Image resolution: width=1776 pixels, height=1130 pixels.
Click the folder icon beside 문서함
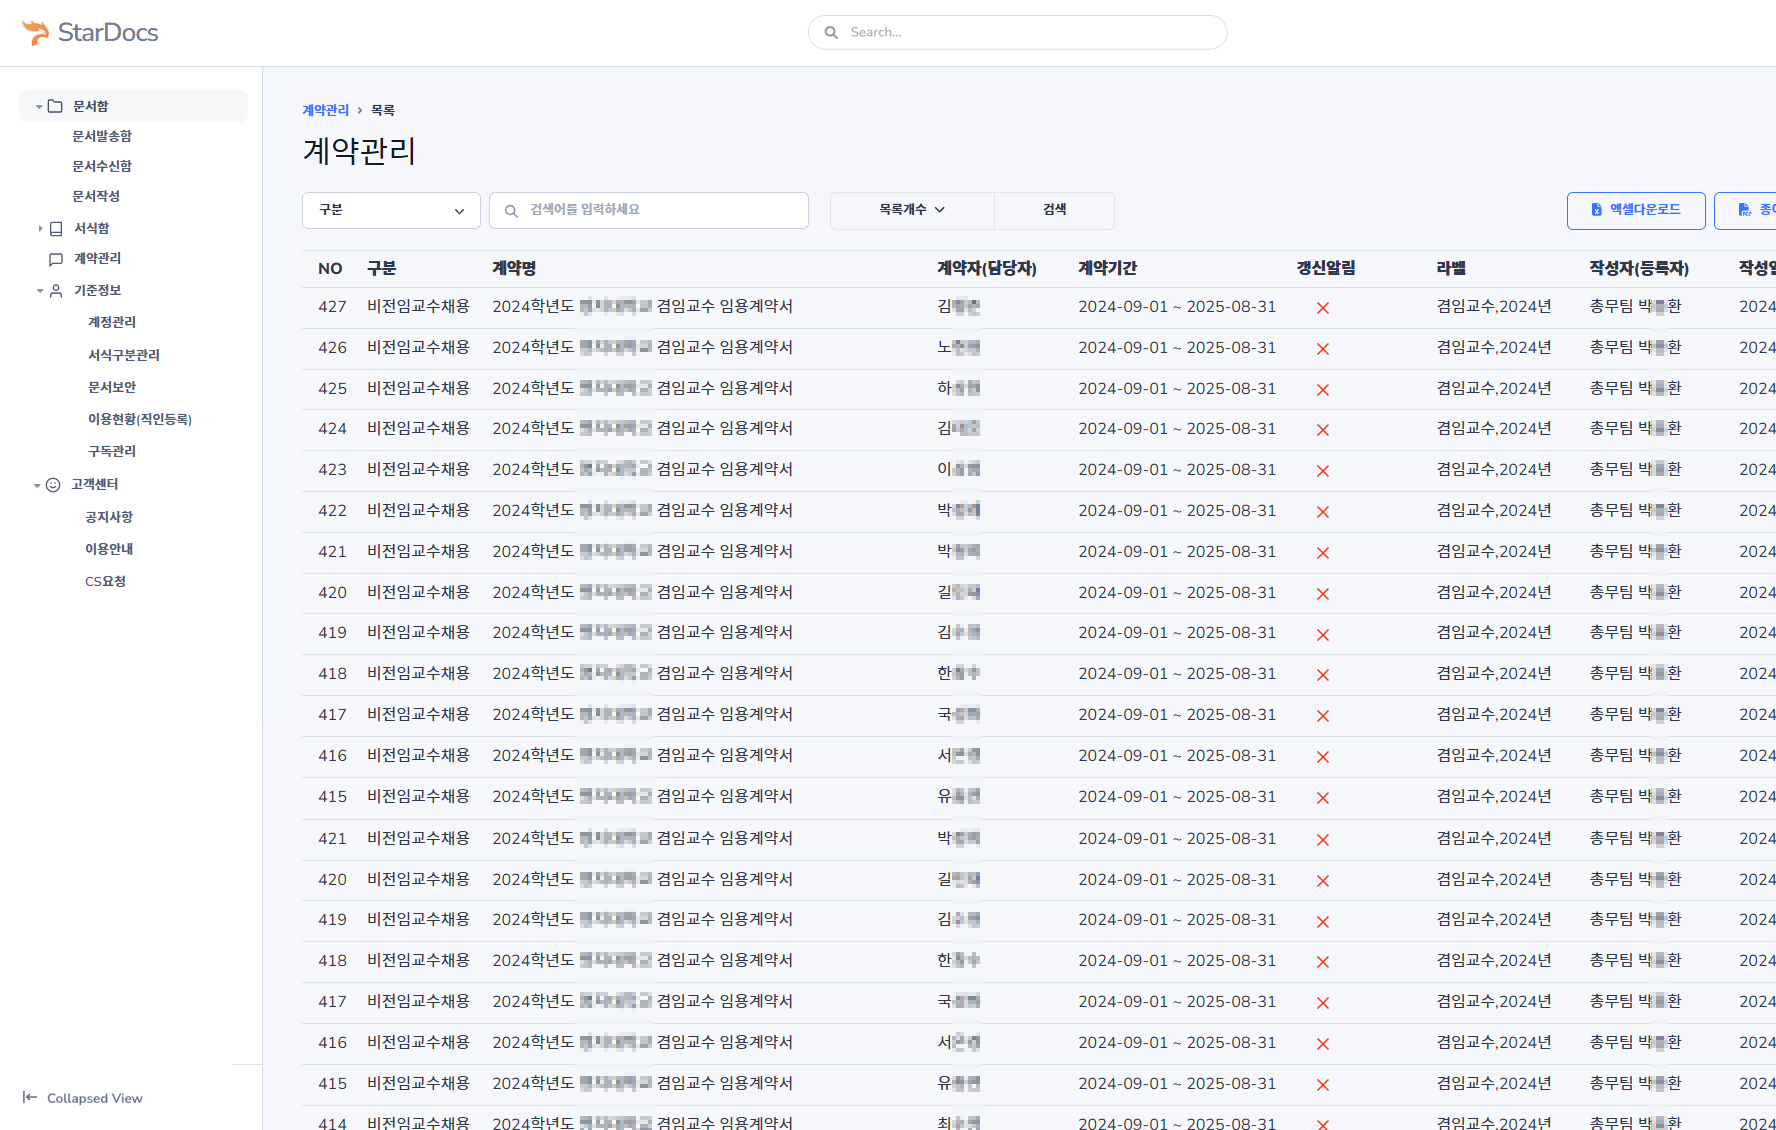(56, 106)
